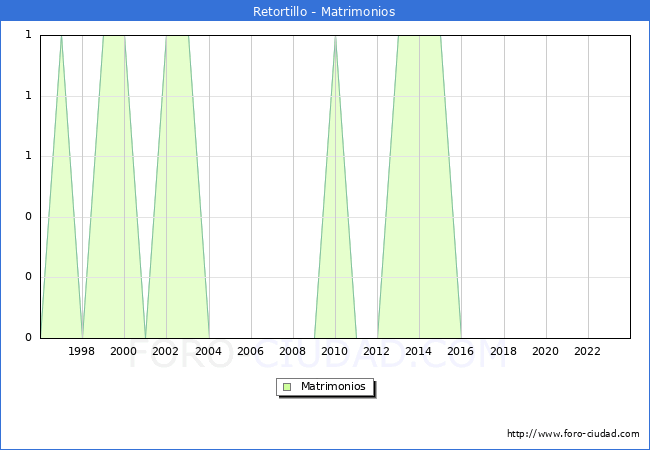
Task: Select the 2018 x-axis label
Action: click(x=503, y=351)
